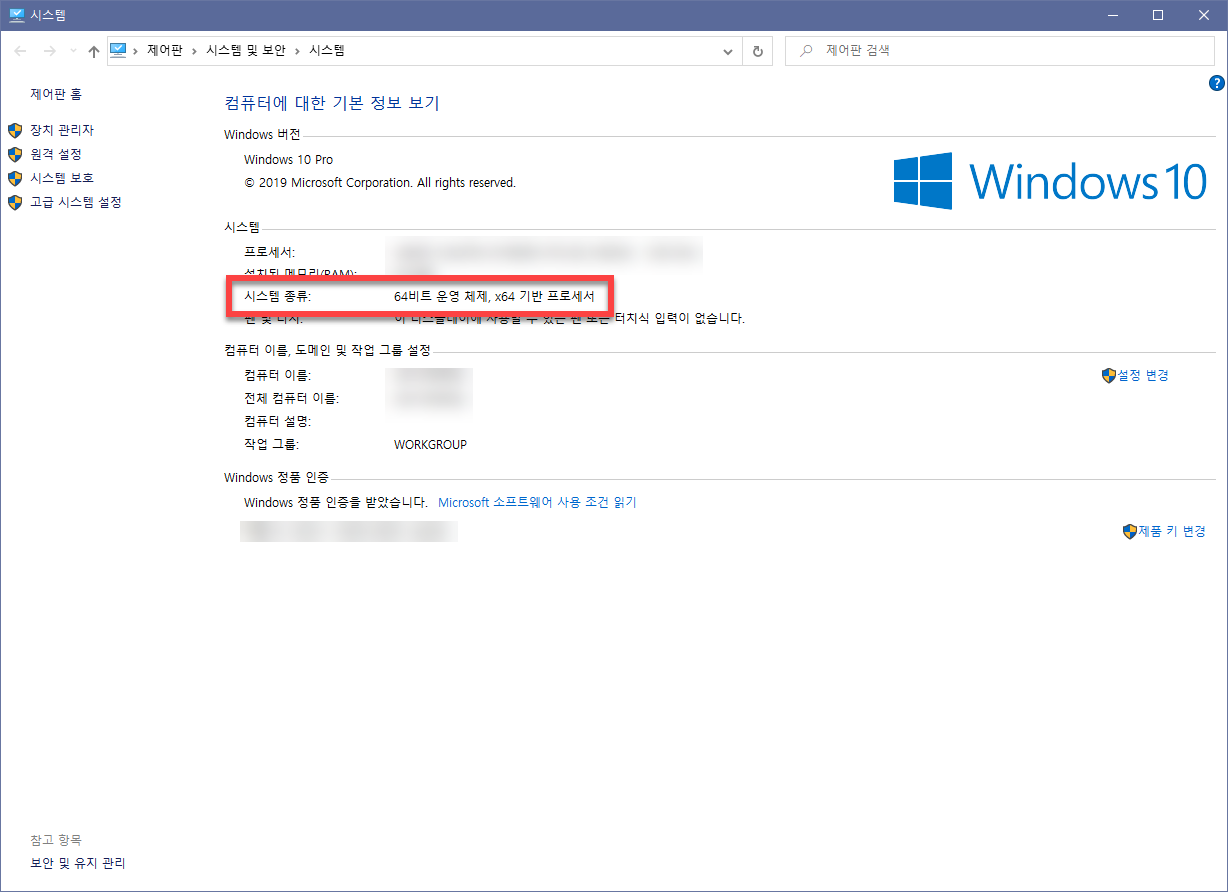
Task: Maximize the 시스템 window
Action: coord(1158,15)
